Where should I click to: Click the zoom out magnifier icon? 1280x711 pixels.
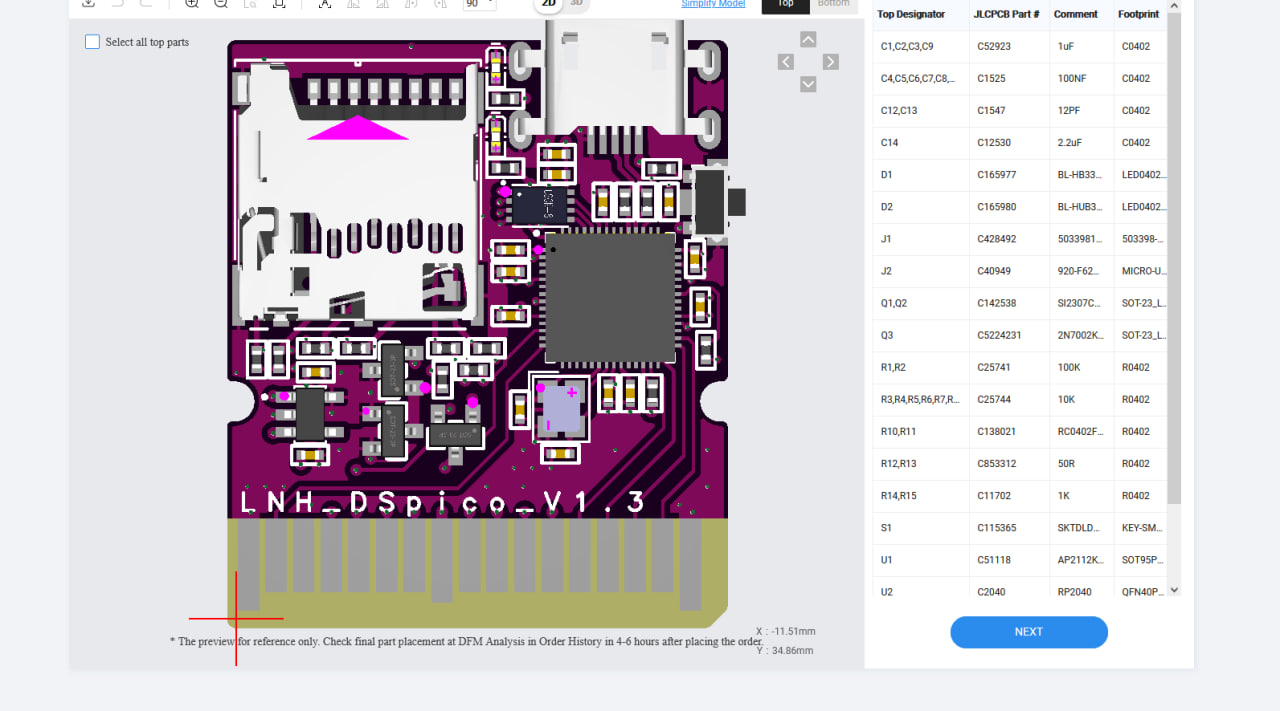point(221,4)
